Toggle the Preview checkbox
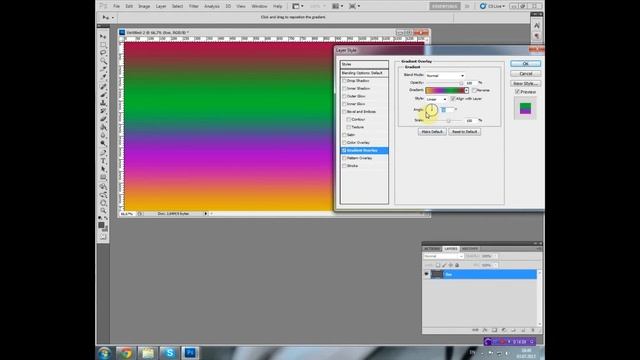The image size is (640, 360). [x=518, y=92]
